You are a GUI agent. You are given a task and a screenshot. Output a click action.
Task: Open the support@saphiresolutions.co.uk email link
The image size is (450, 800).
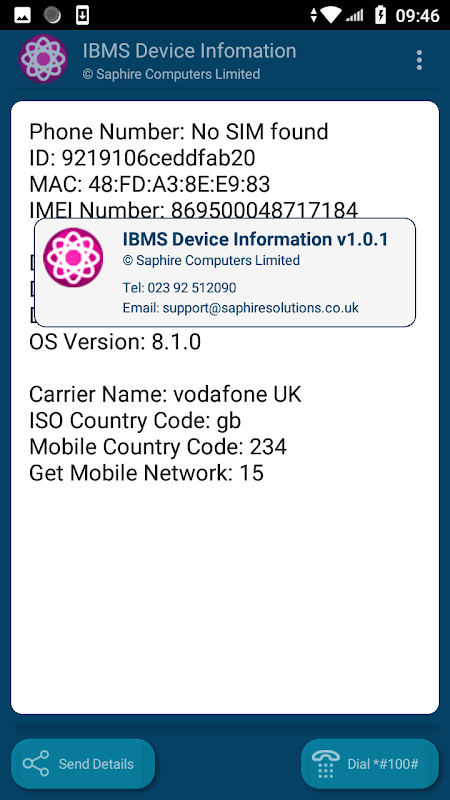coord(240,308)
